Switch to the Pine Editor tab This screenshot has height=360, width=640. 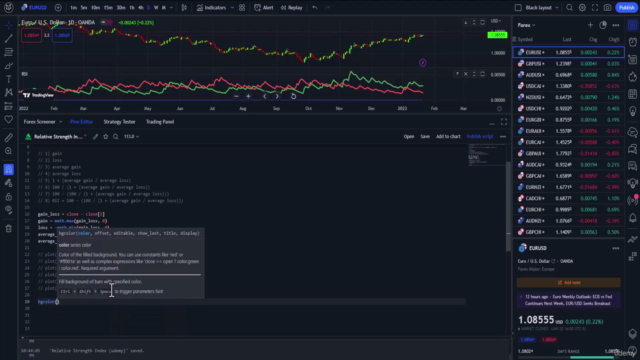pyautogui.click(x=82, y=122)
